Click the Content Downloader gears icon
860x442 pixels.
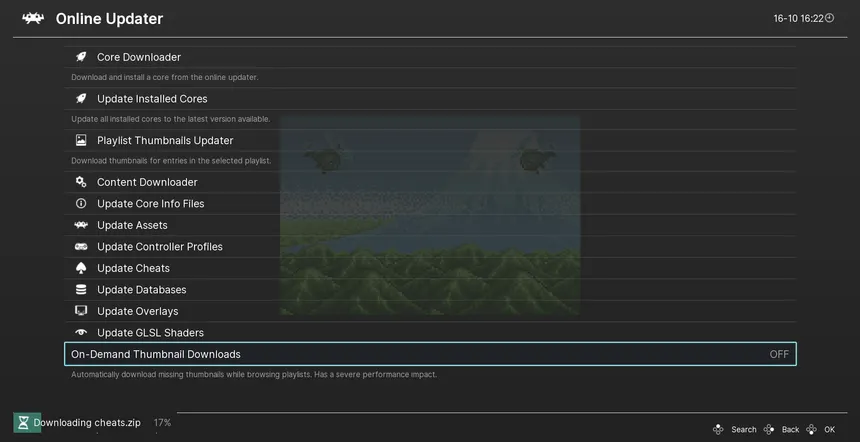(81, 182)
